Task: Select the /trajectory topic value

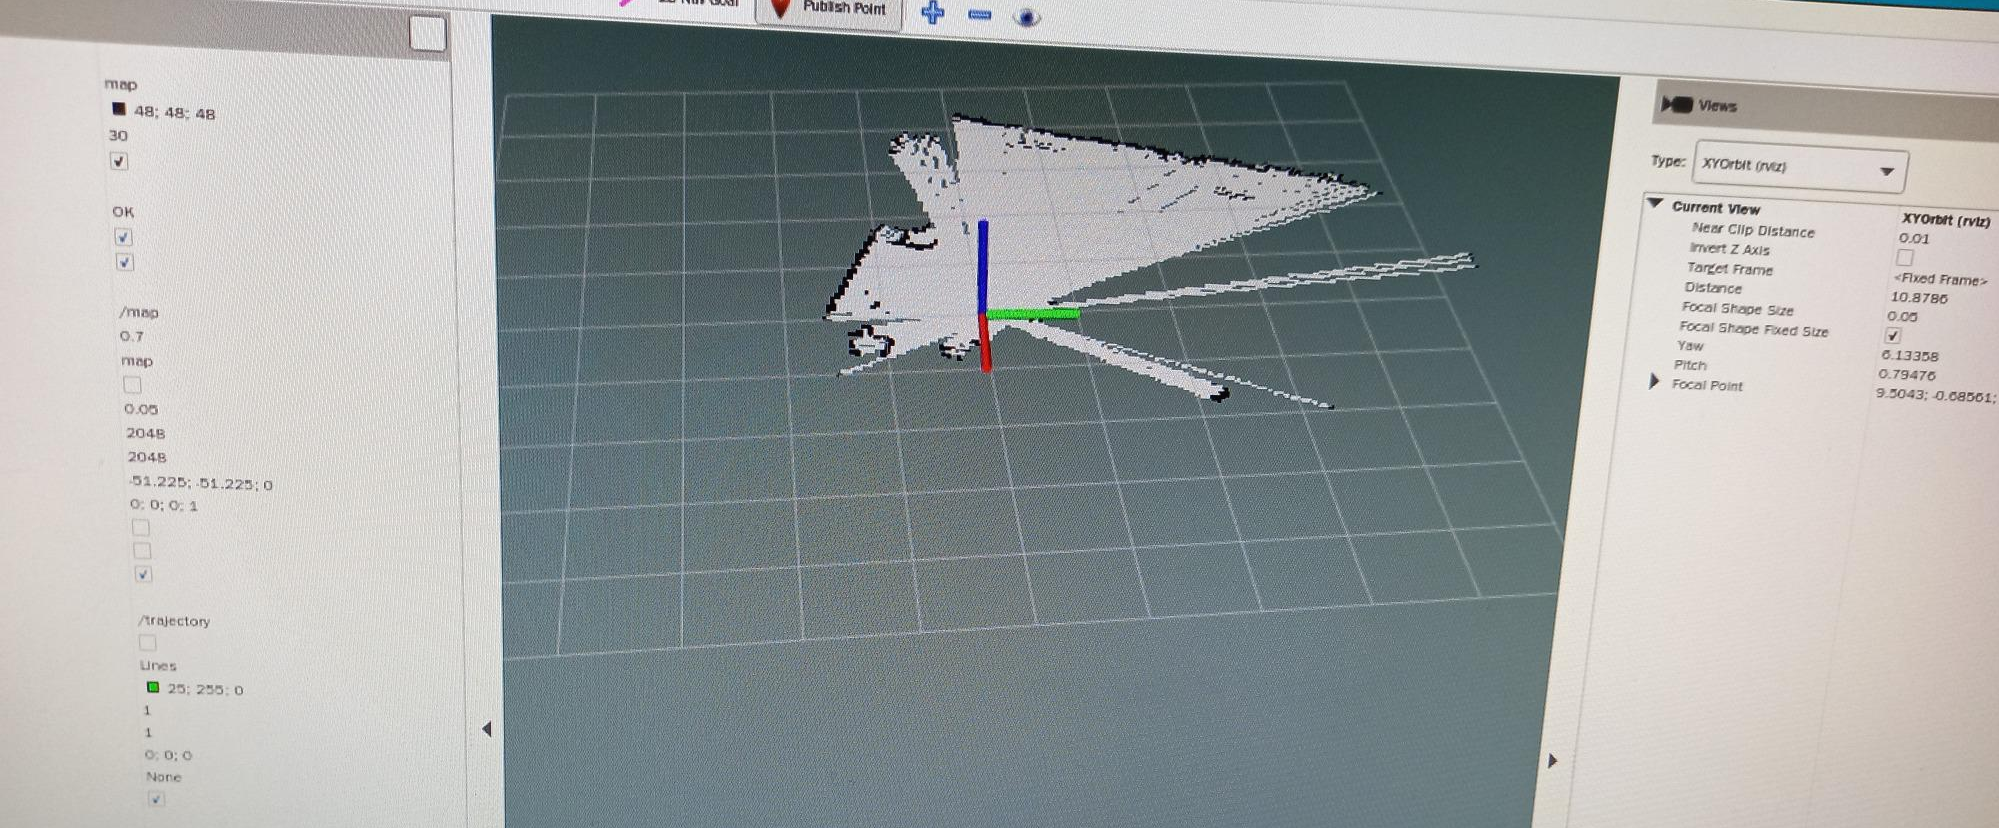Action: point(174,621)
